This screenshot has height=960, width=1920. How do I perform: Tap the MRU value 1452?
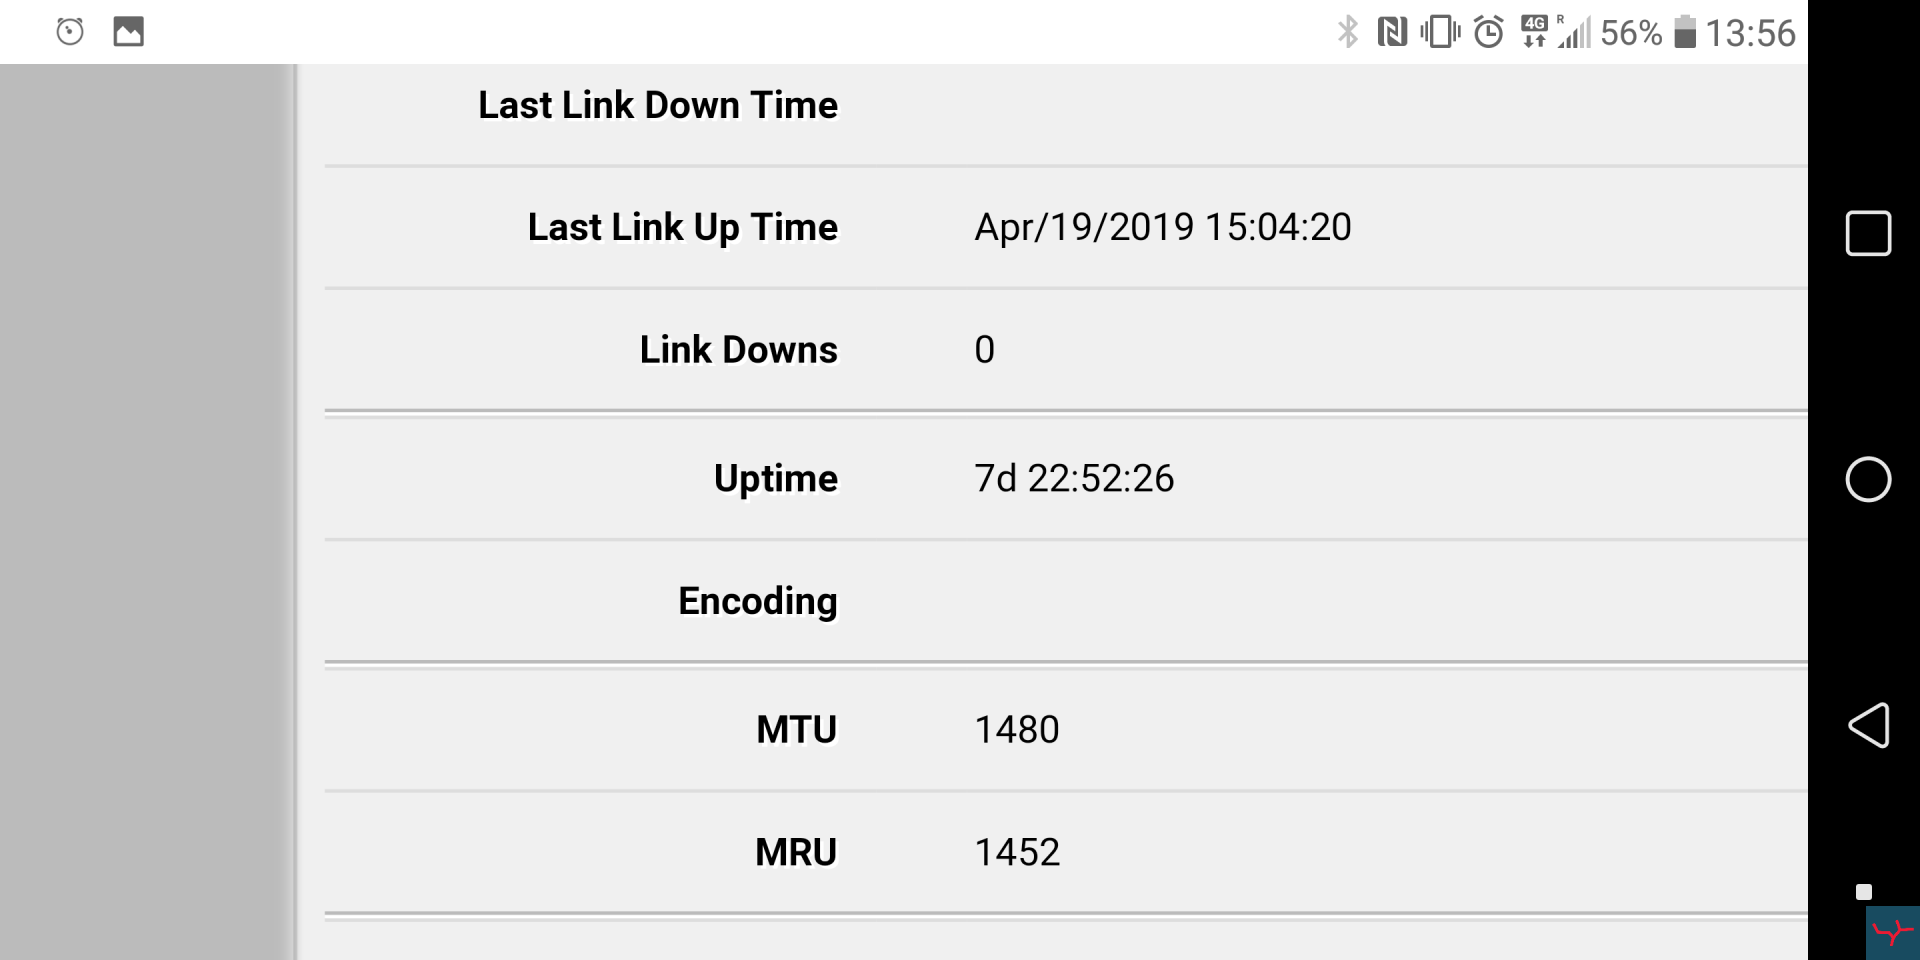[1017, 852]
